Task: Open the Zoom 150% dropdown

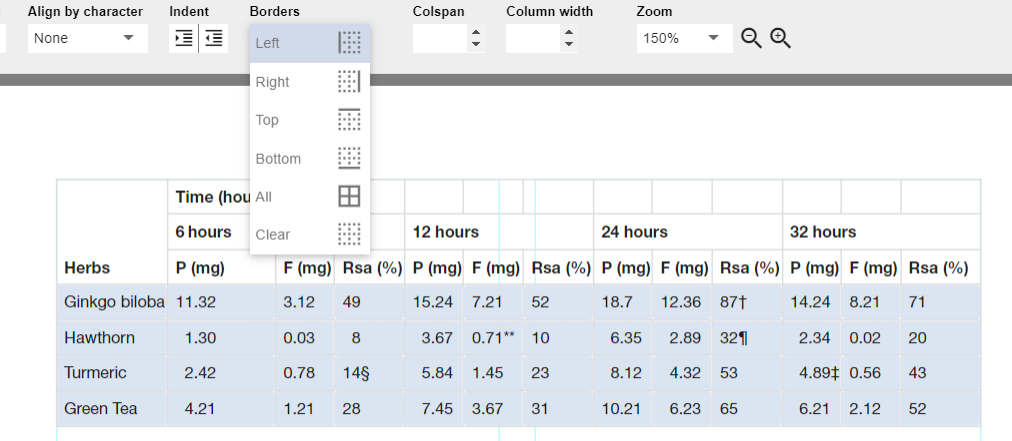Action: pyautogui.click(x=685, y=38)
